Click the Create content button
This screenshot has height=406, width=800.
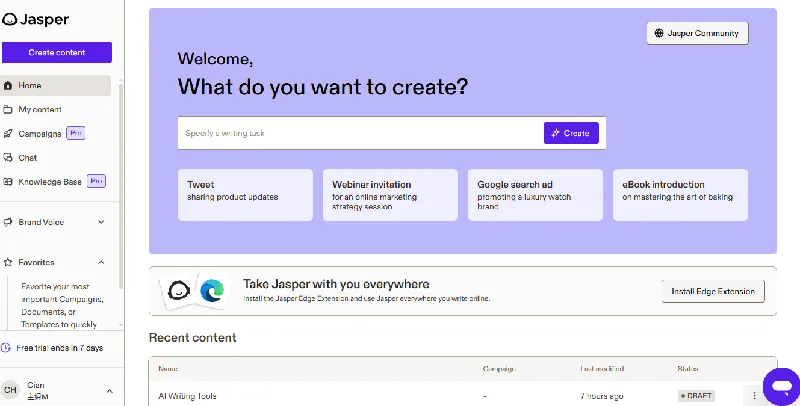(57, 53)
